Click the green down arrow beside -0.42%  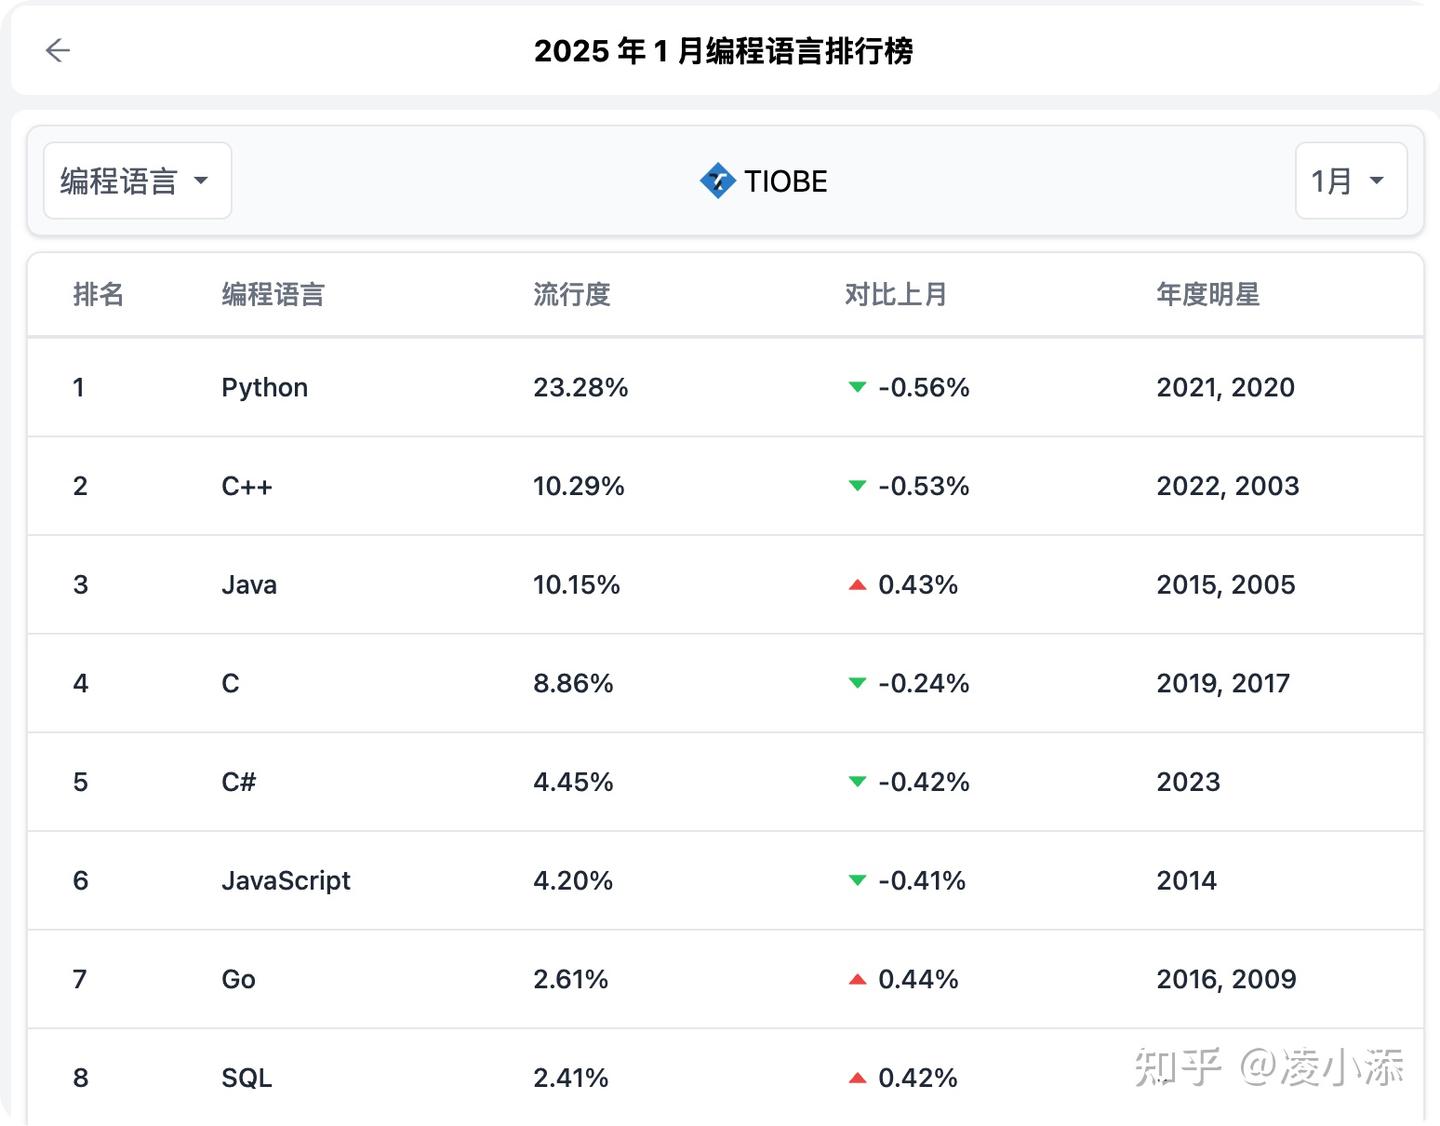857,782
